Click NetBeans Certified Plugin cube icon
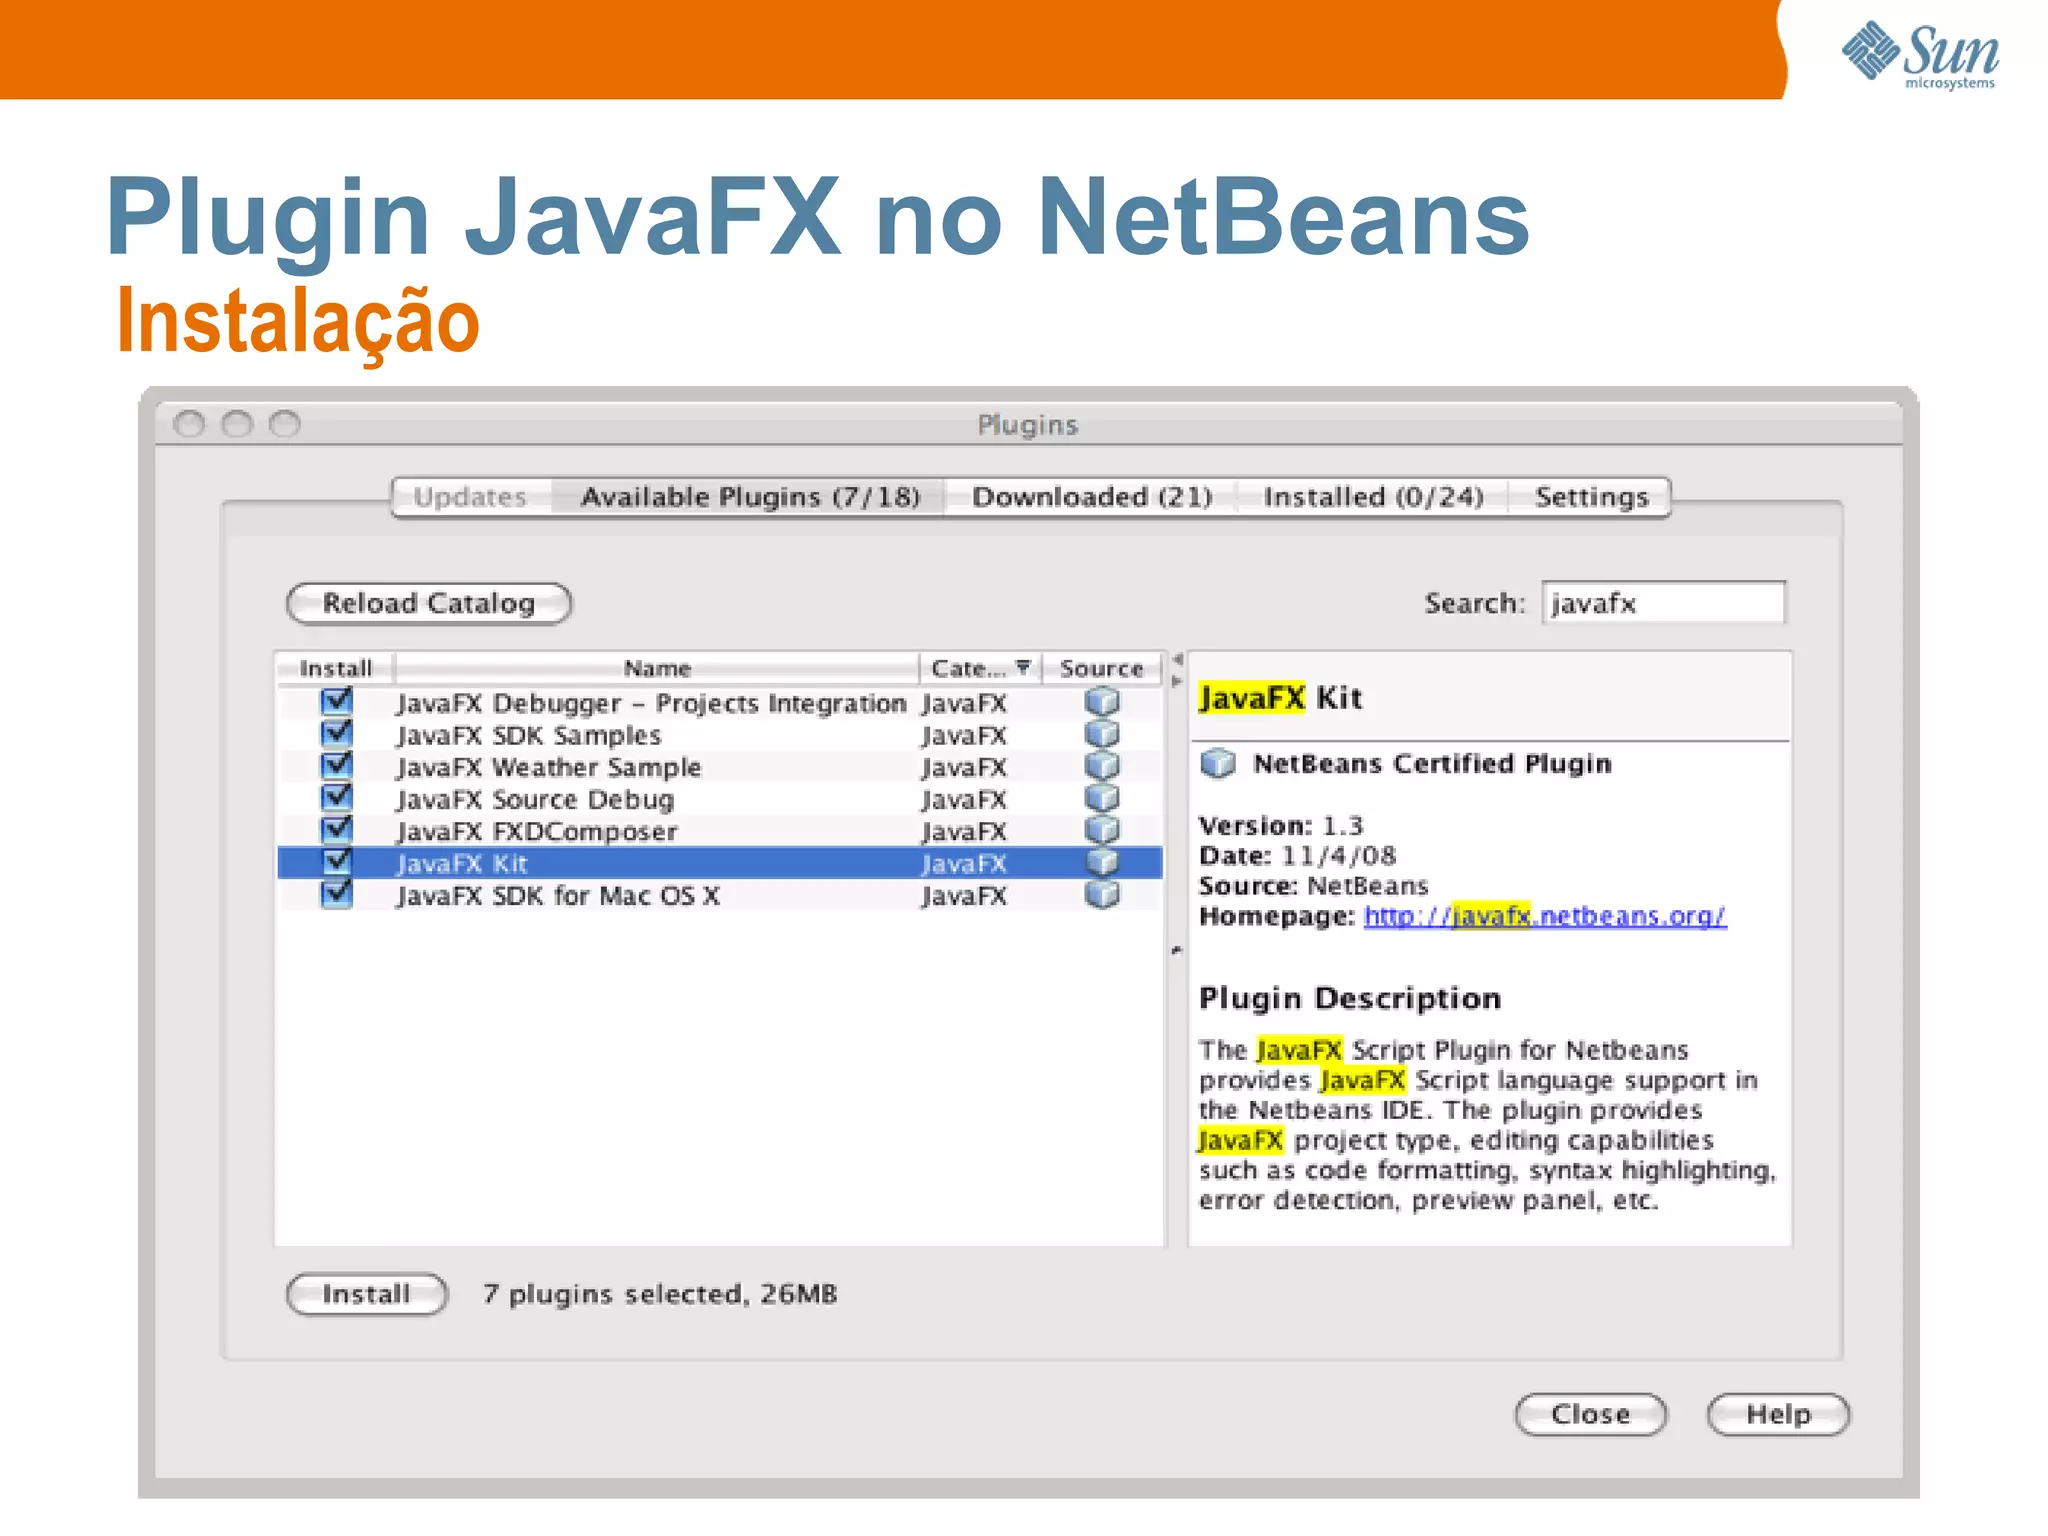The image size is (2048, 1536). tap(1218, 764)
